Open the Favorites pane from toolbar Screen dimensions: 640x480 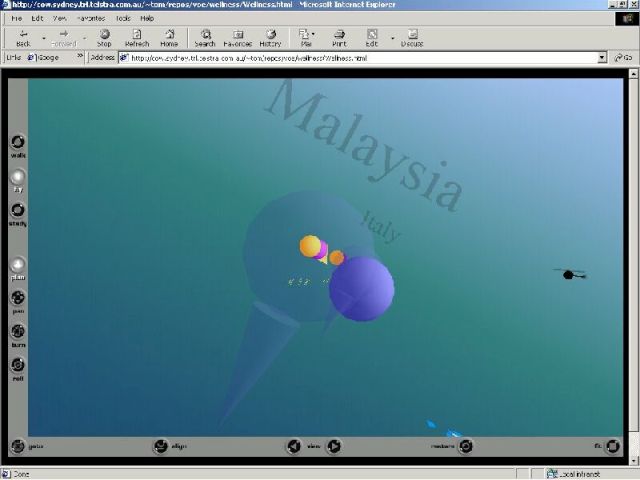point(238,38)
